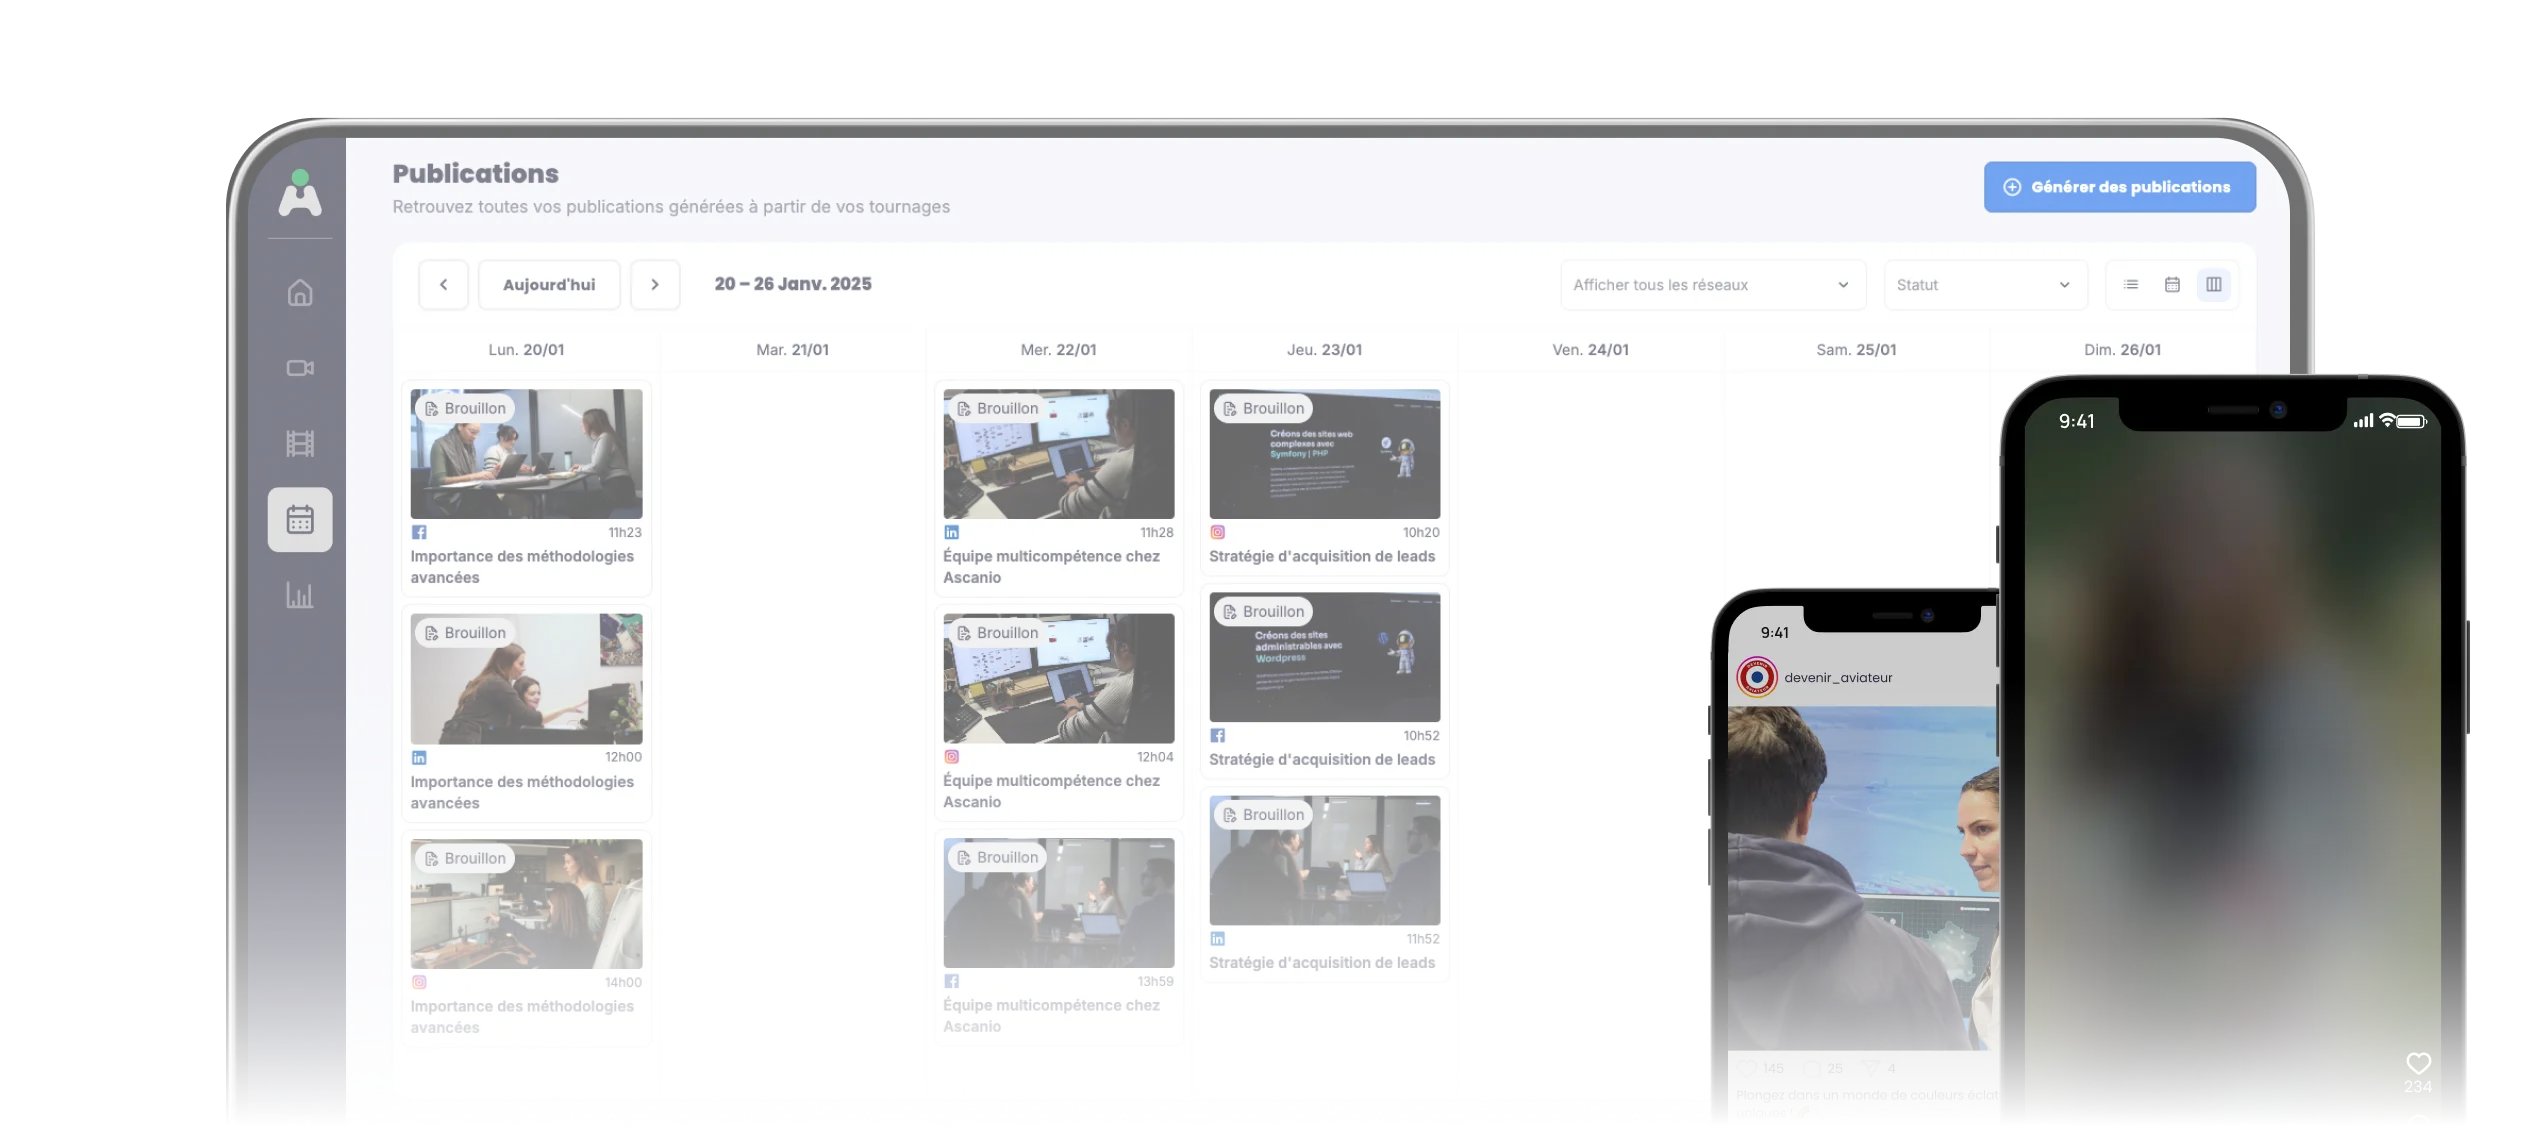Expand the 'Afficher tous les réseaux' dropdown
This screenshot has height=1126, width=2547.
(x=1712, y=285)
